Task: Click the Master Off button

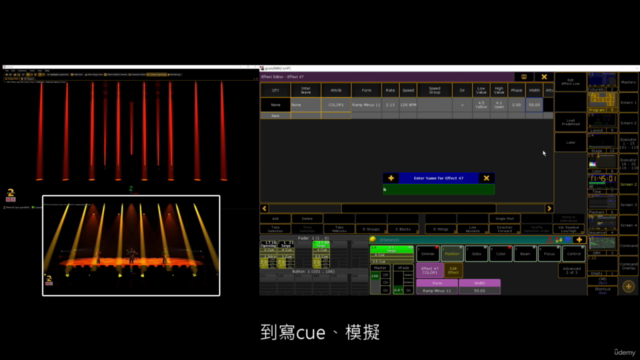Action: click(385, 275)
